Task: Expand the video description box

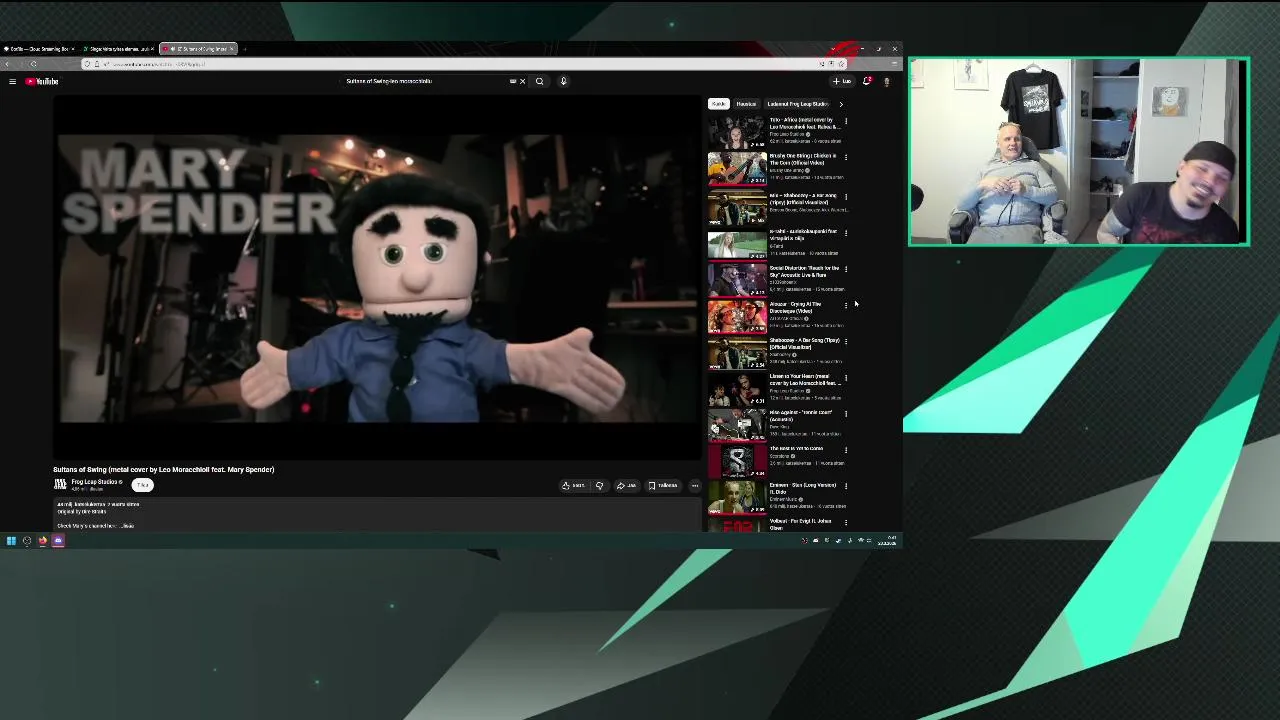Action: (378, 514)
